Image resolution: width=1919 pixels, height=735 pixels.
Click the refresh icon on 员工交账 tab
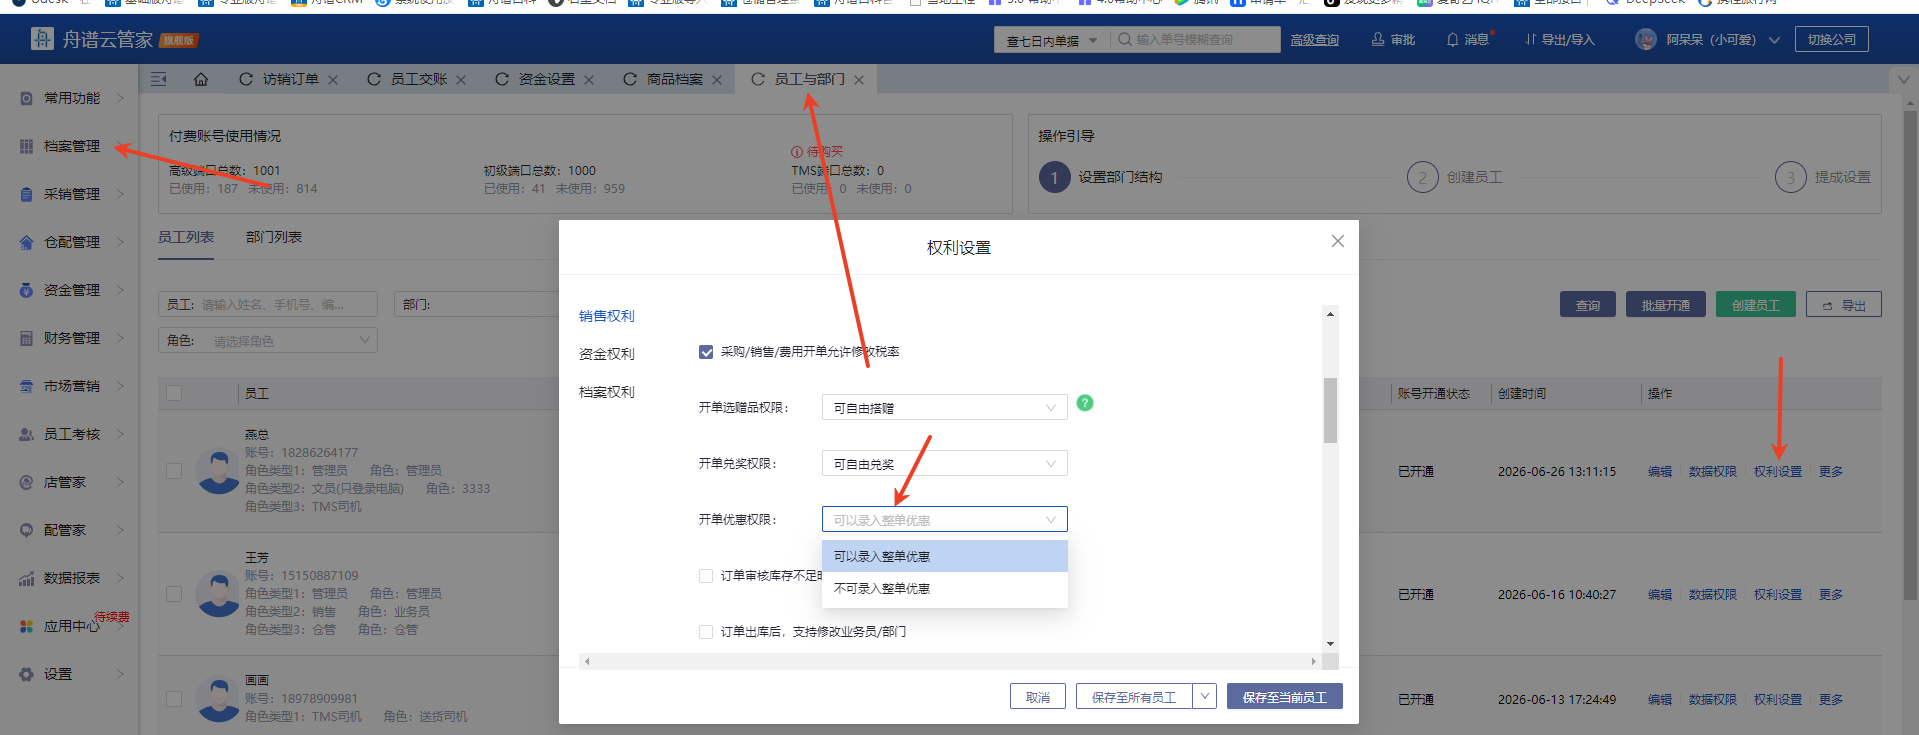[x=374, y=79]
